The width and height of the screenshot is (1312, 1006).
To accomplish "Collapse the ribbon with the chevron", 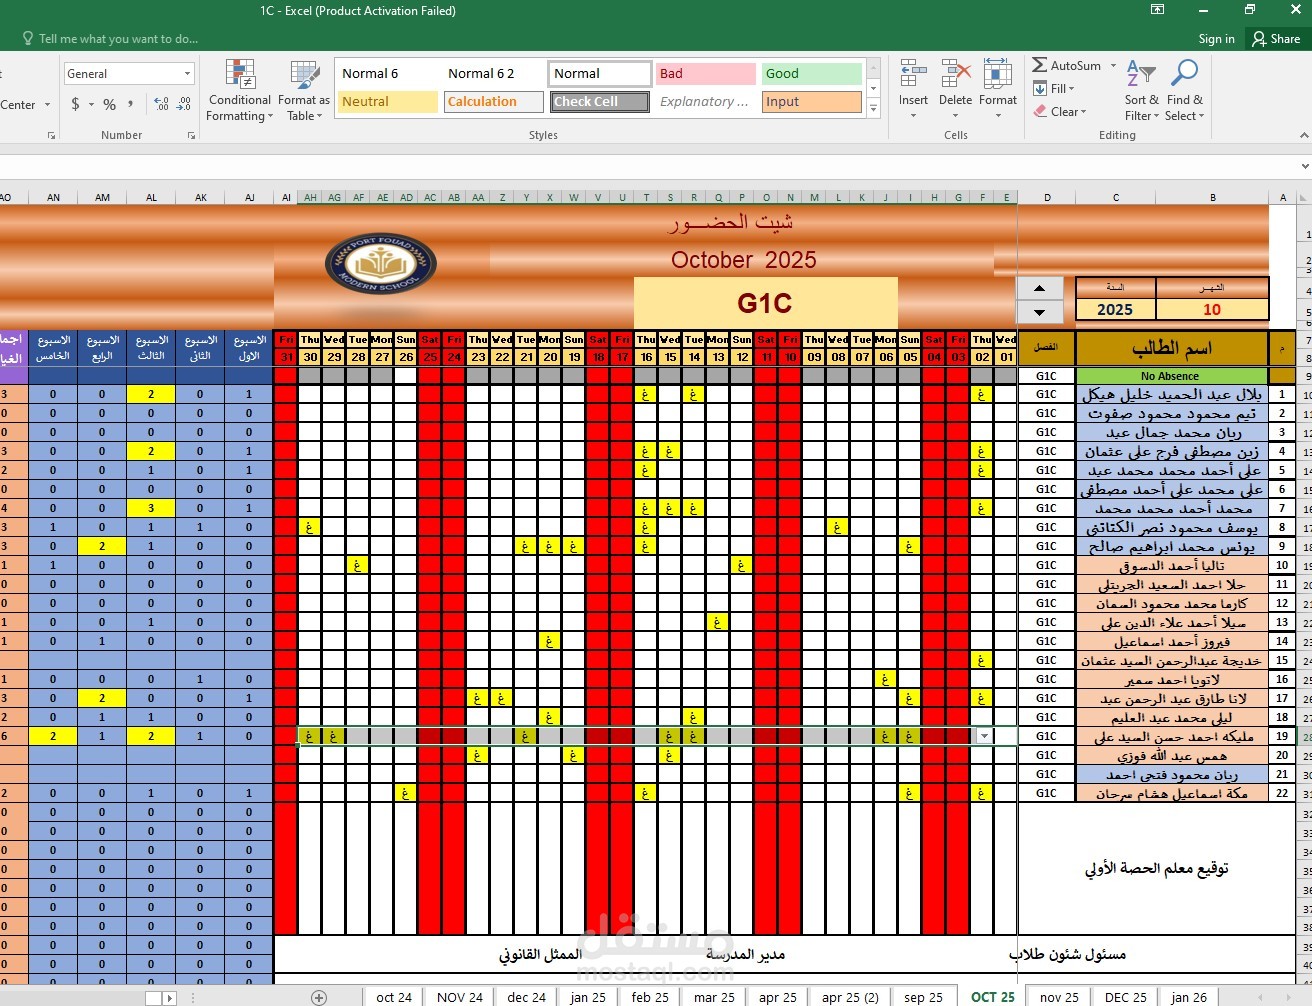I will point(1303,135).
